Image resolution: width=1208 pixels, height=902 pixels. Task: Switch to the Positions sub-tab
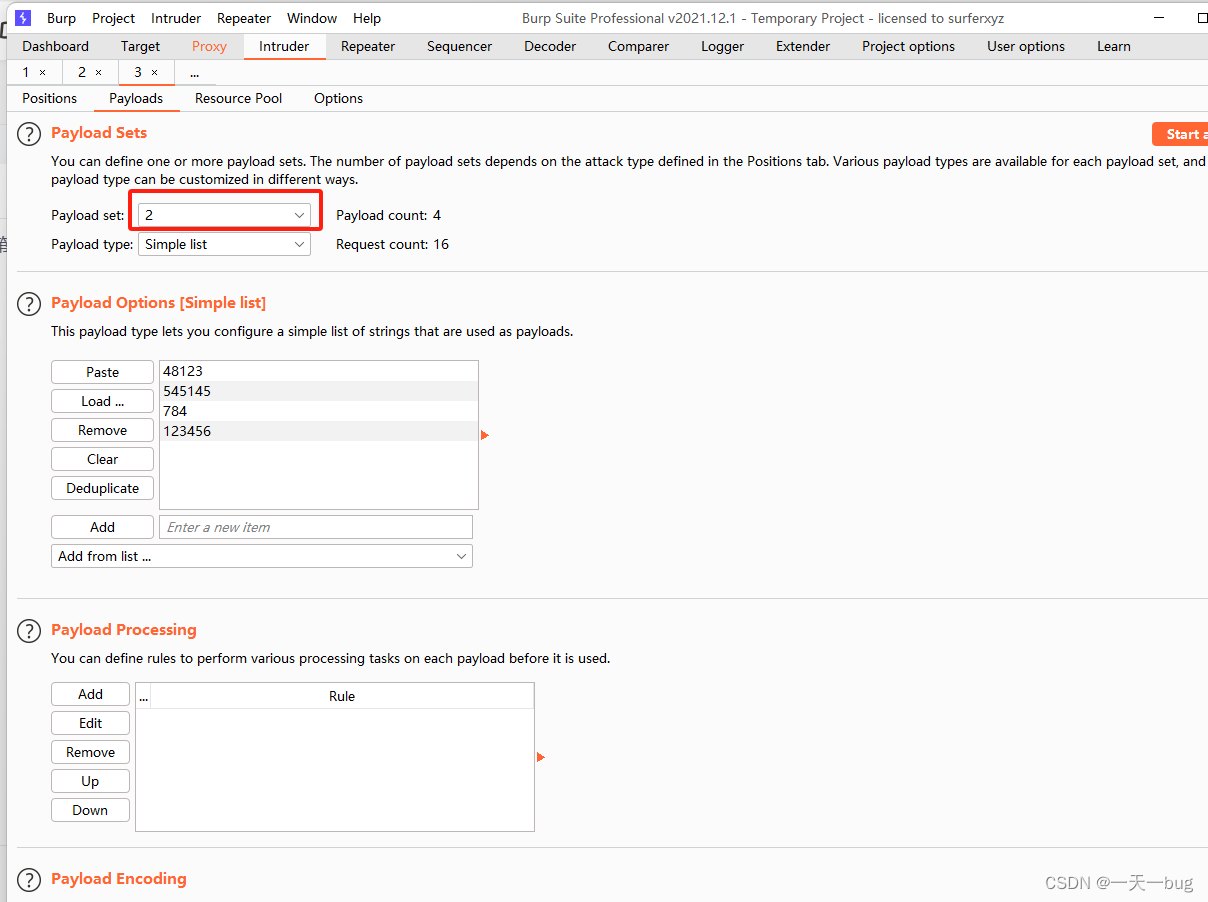click(x=50, y=98)
